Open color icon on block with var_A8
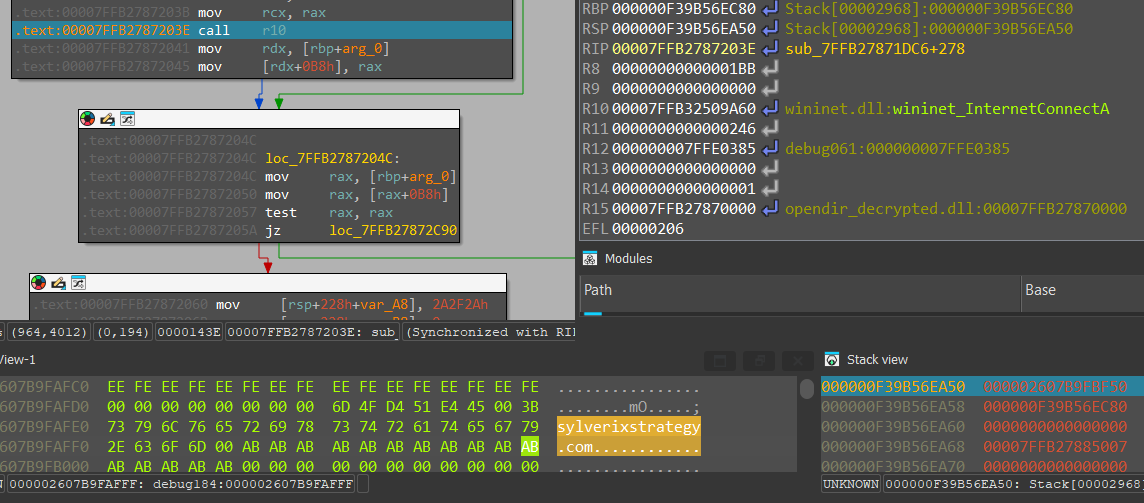The width and height of the screenshot is (1144, 503). click(39, 283)
